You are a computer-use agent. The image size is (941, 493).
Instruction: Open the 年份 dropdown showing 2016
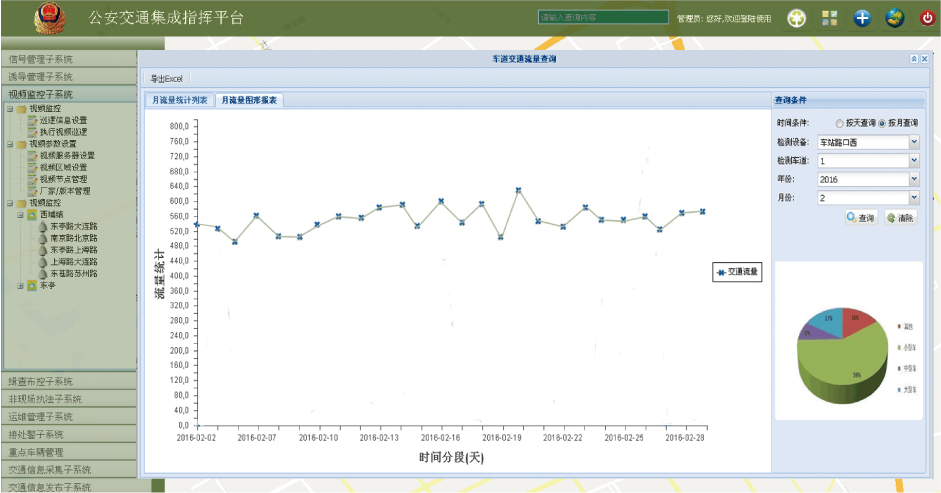(x=914, y=179)
